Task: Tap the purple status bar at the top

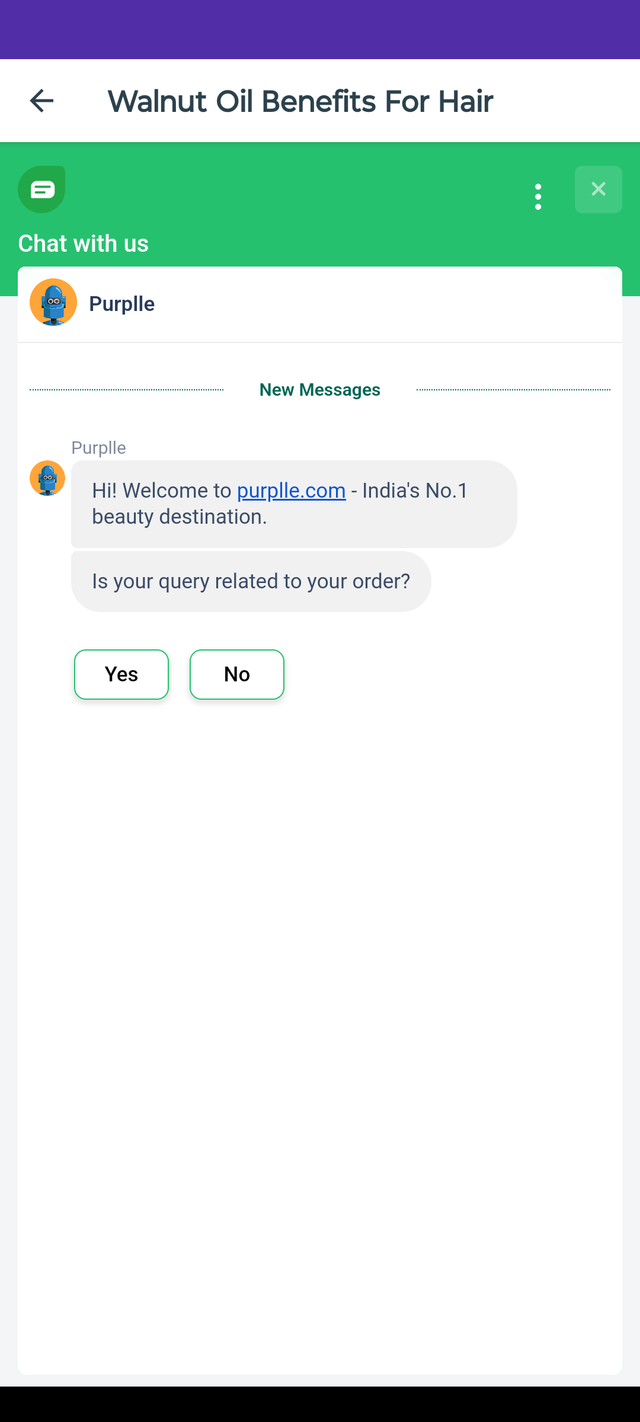Action: click(x=320, y=29)
